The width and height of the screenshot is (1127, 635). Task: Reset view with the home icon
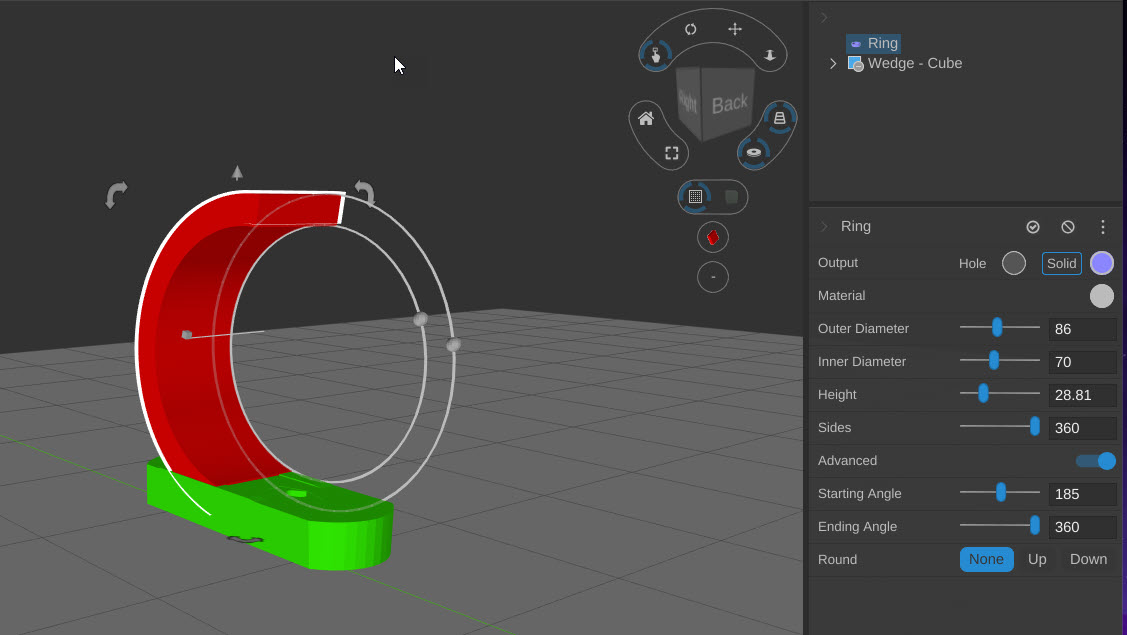point(646,119)
